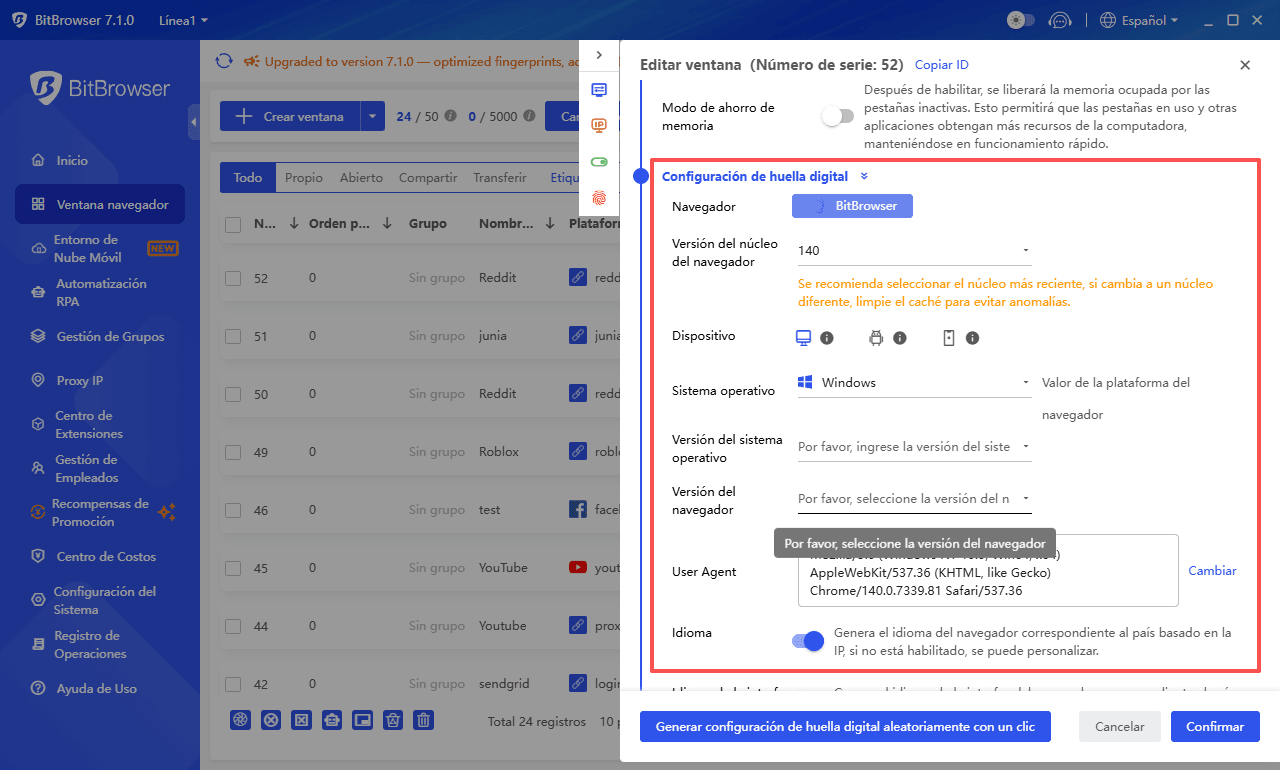Click the picture-in-picture window icon at bottom
The width and height of the screenshot is (1280, 770).
point(362,720)
